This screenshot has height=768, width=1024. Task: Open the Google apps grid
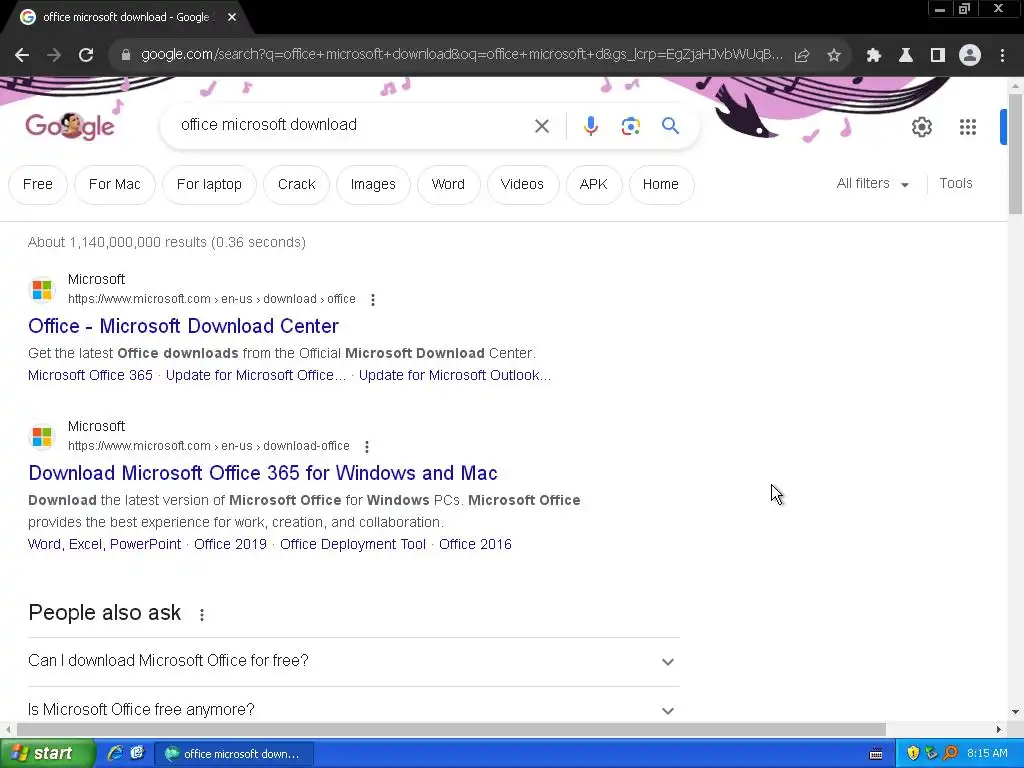[x=968, y=127]
